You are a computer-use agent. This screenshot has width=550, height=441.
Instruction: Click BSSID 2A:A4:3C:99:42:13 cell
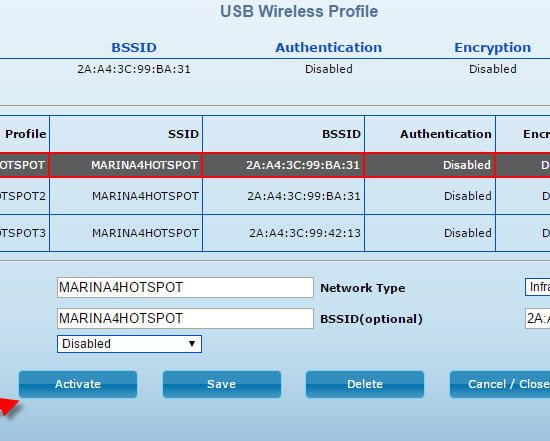305,233
